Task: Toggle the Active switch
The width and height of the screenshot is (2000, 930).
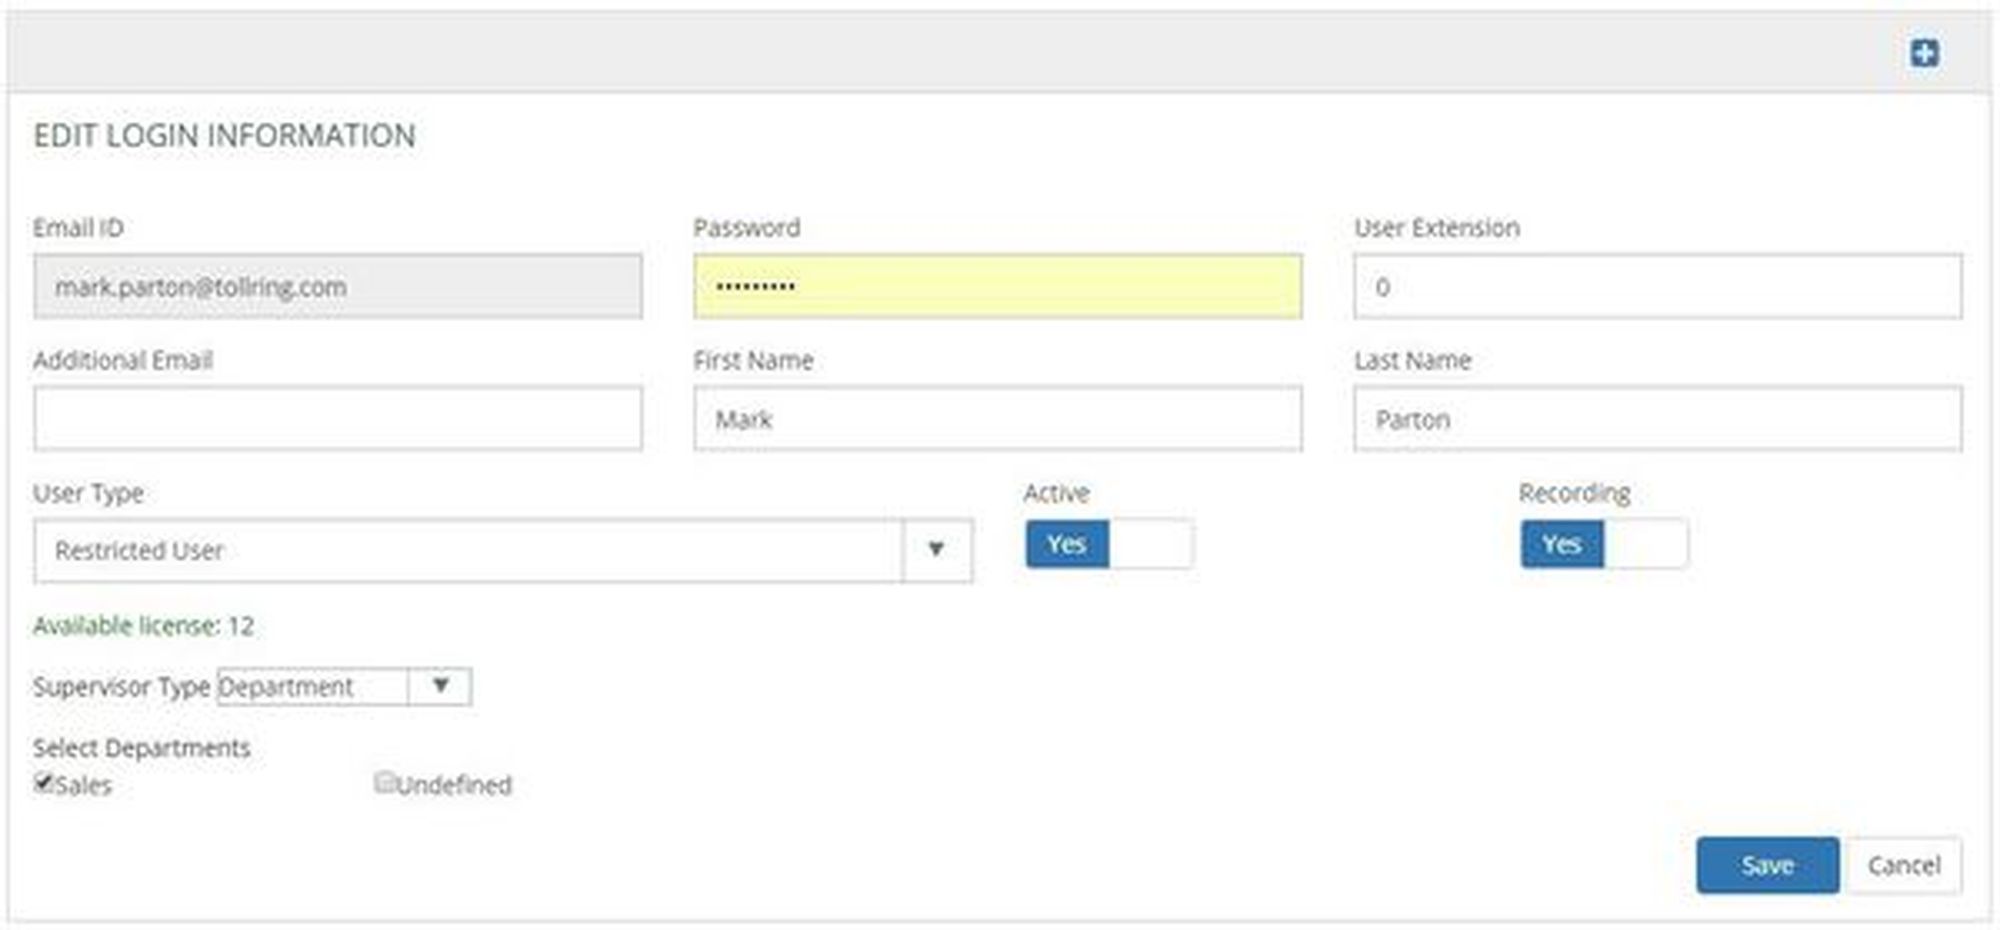Action: [1108, 544]
